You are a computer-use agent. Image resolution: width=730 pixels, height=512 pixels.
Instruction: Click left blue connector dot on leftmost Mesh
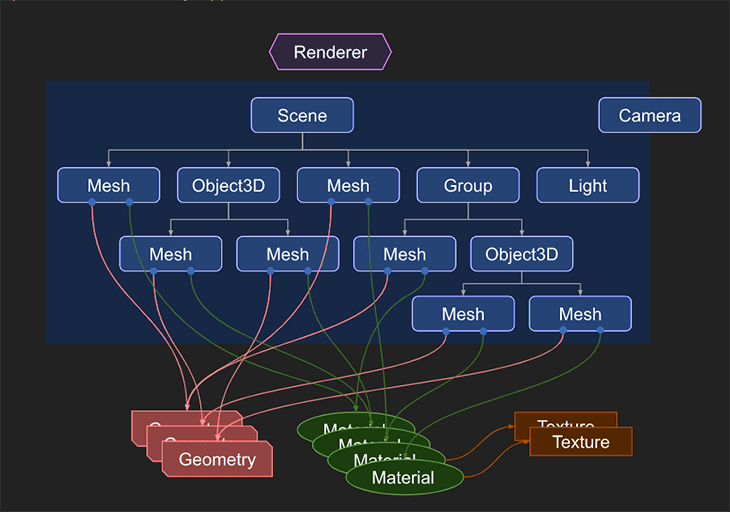point(92,202)
